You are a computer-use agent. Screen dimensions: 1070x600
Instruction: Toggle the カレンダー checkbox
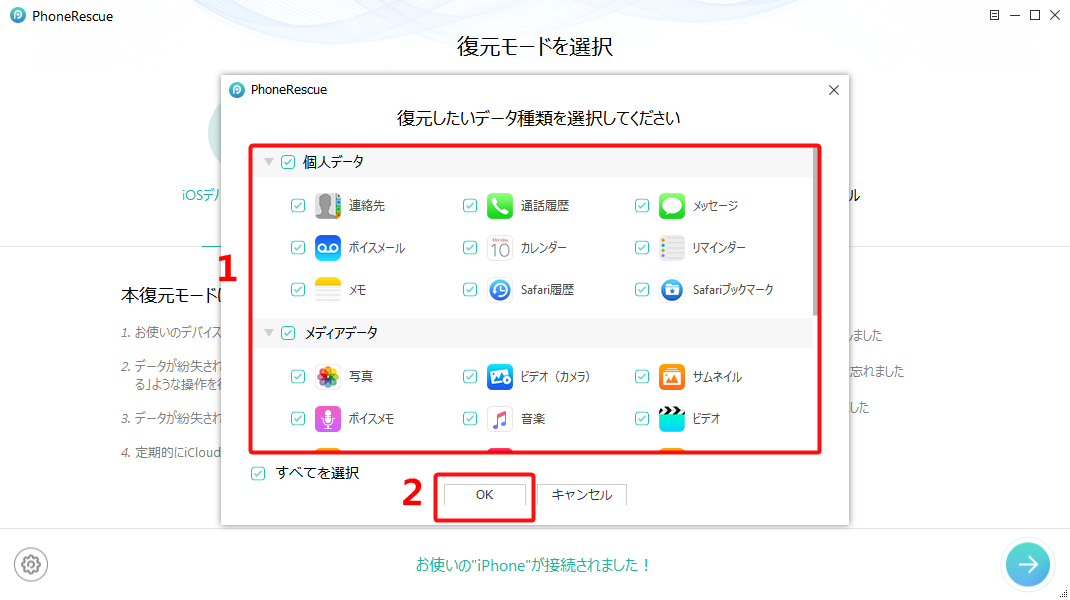[469, 248]
